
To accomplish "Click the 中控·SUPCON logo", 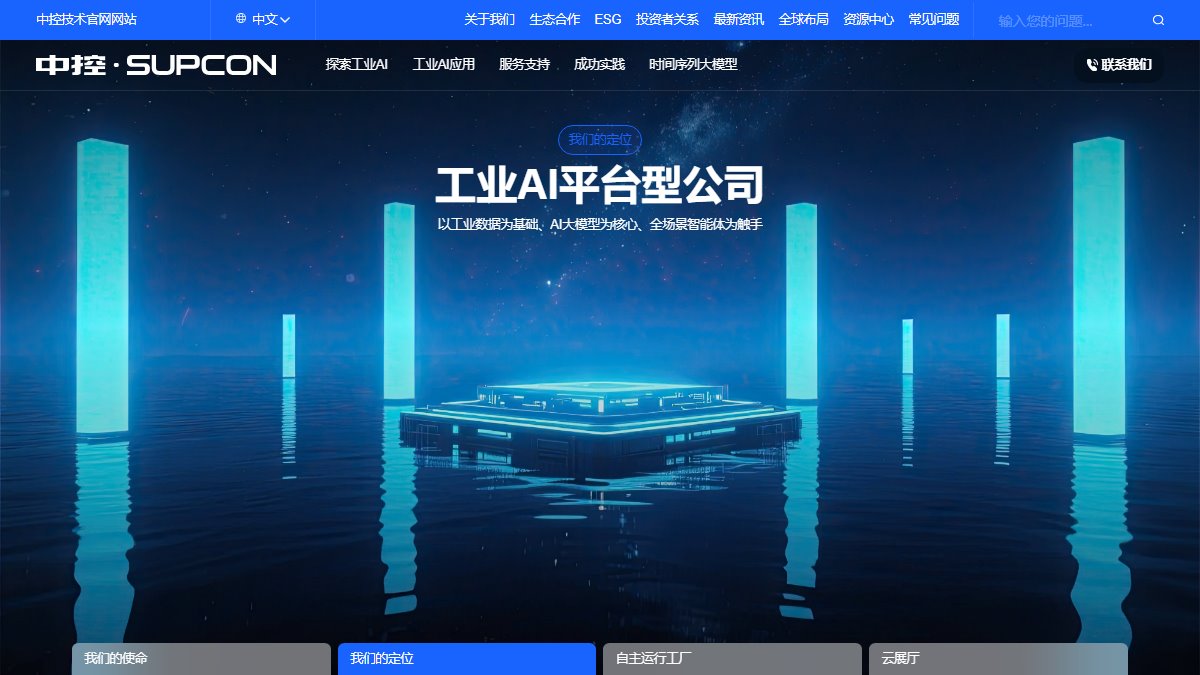I will tap(156, 65).
